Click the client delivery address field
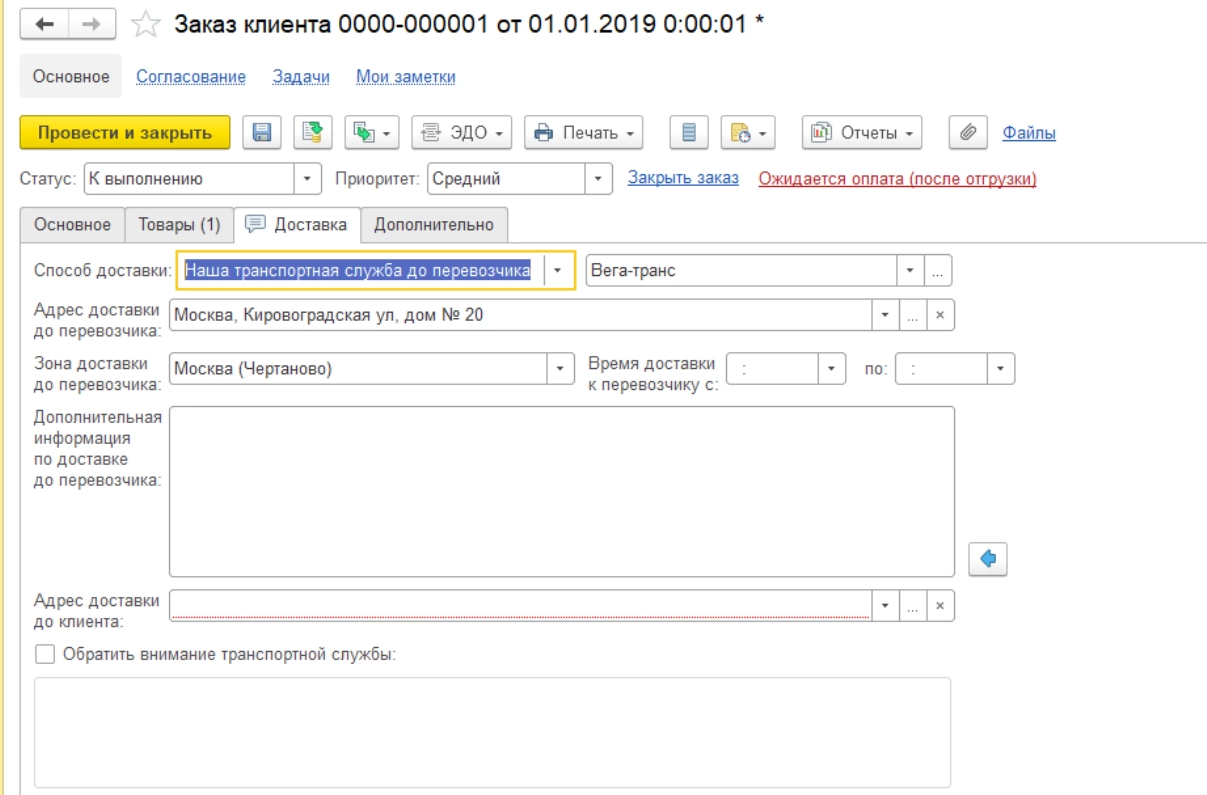This screenshot has height=795, width=1207. click(x=520, y=606)
